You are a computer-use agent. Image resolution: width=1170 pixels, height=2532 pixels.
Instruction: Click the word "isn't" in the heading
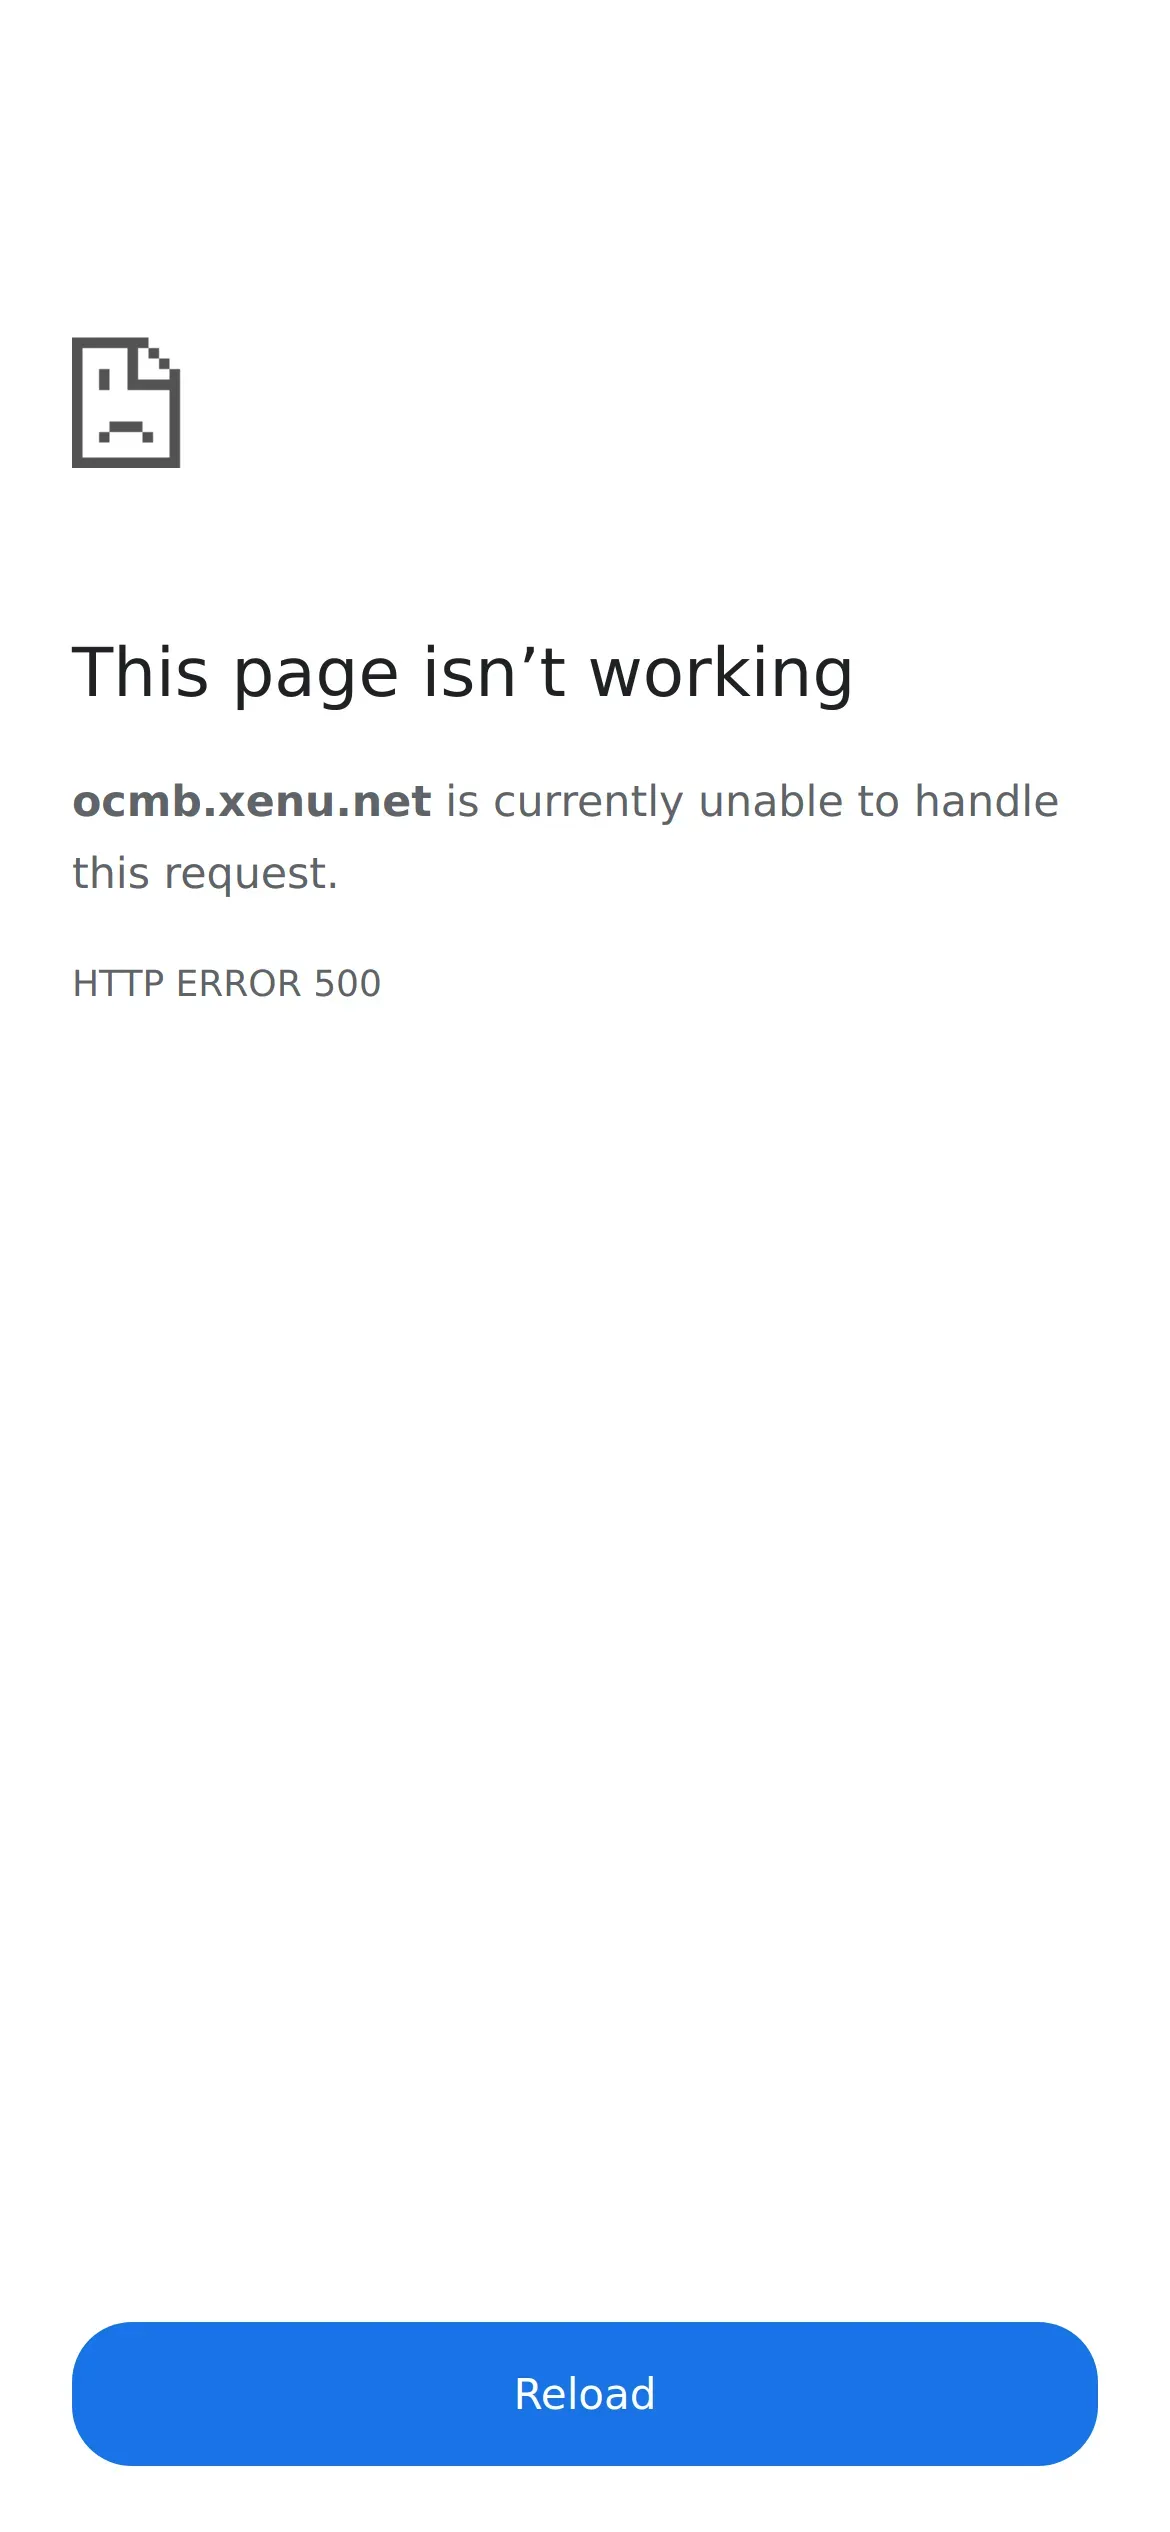click(x=494, y=671)
